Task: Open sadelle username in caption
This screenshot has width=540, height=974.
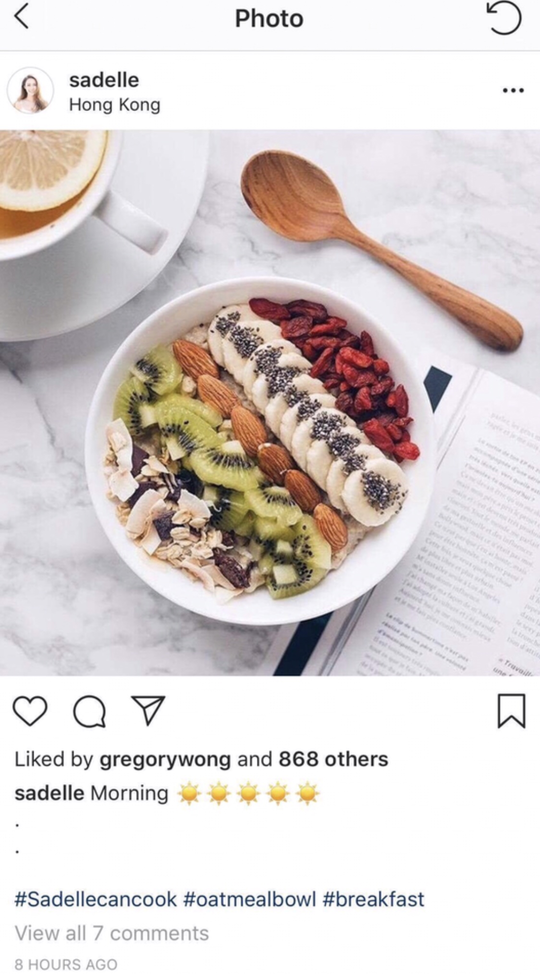Action: tap(49, 793)
